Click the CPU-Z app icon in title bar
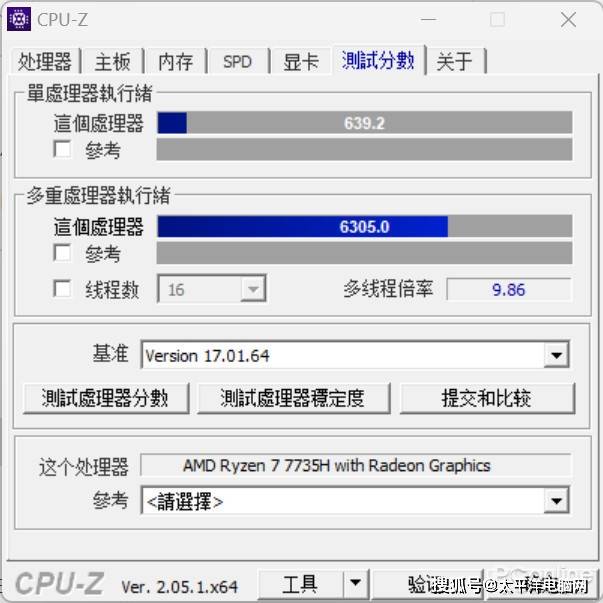603x603 pixels. (x=19, y=19)
